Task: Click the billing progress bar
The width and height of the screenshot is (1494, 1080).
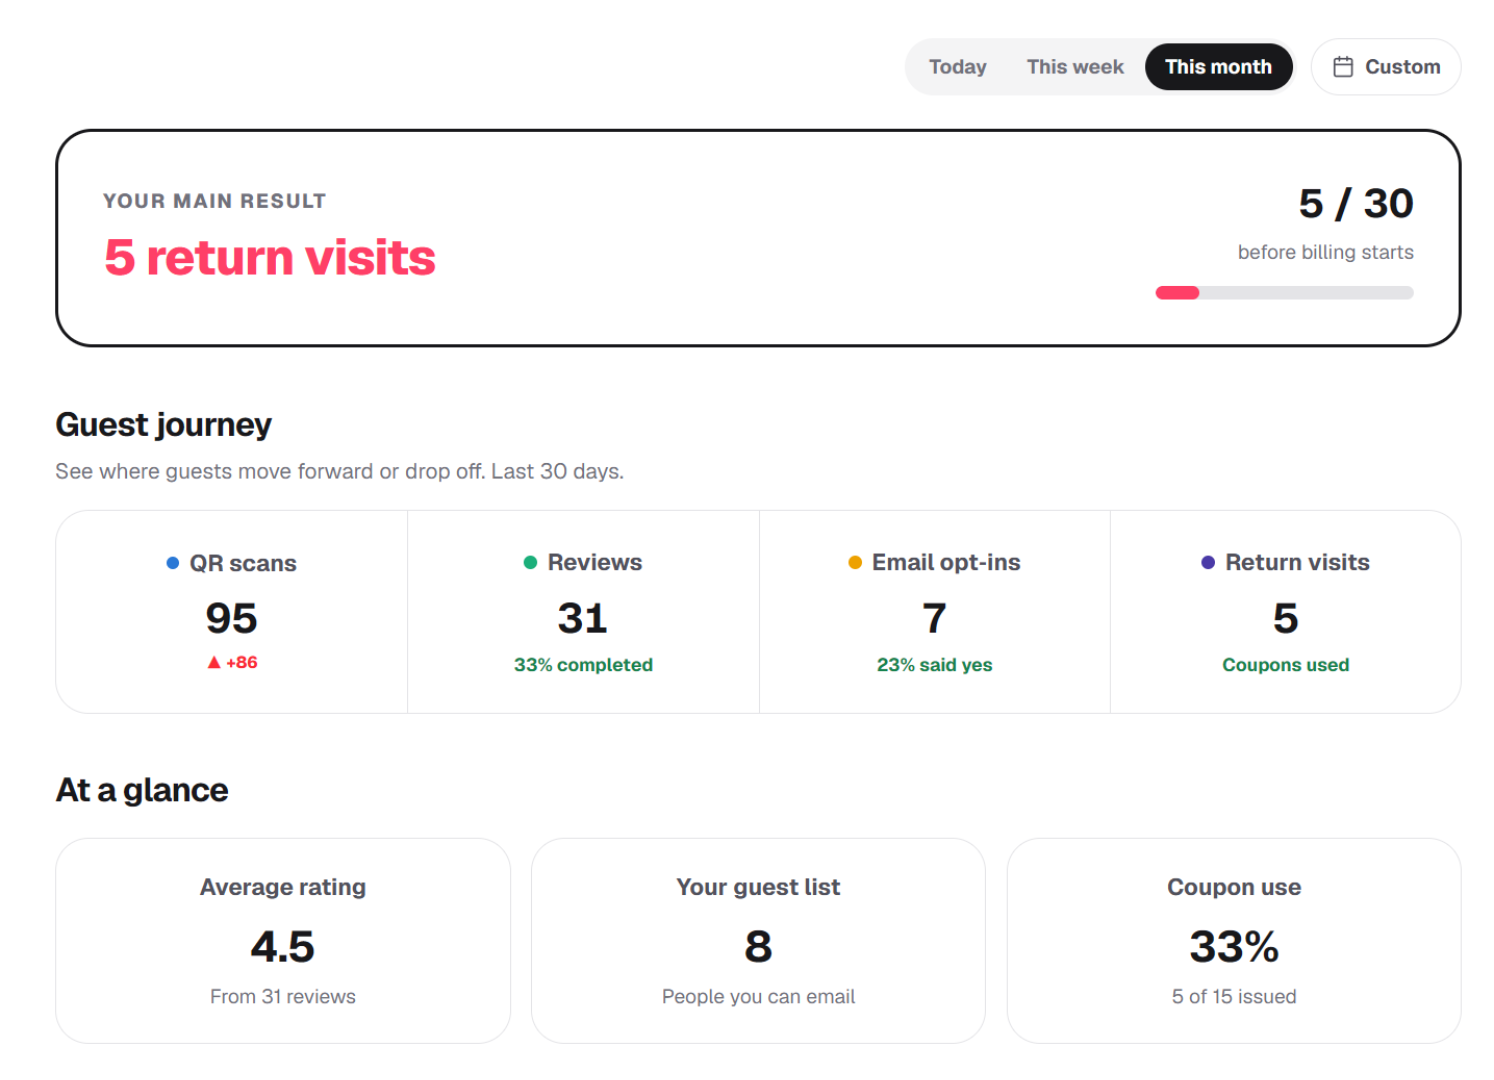Action: [x=1284, y=293]
